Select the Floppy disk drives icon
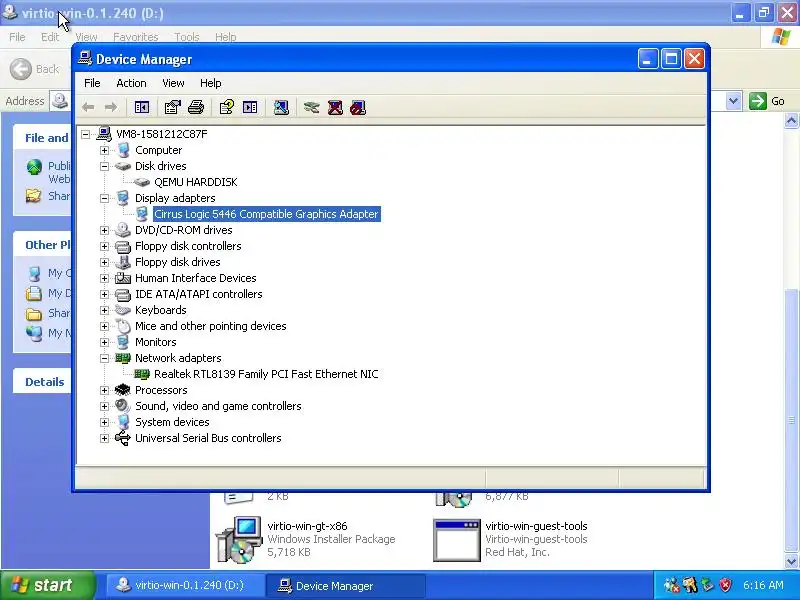This screenshot has width=800, height=600. pos(123,262)
